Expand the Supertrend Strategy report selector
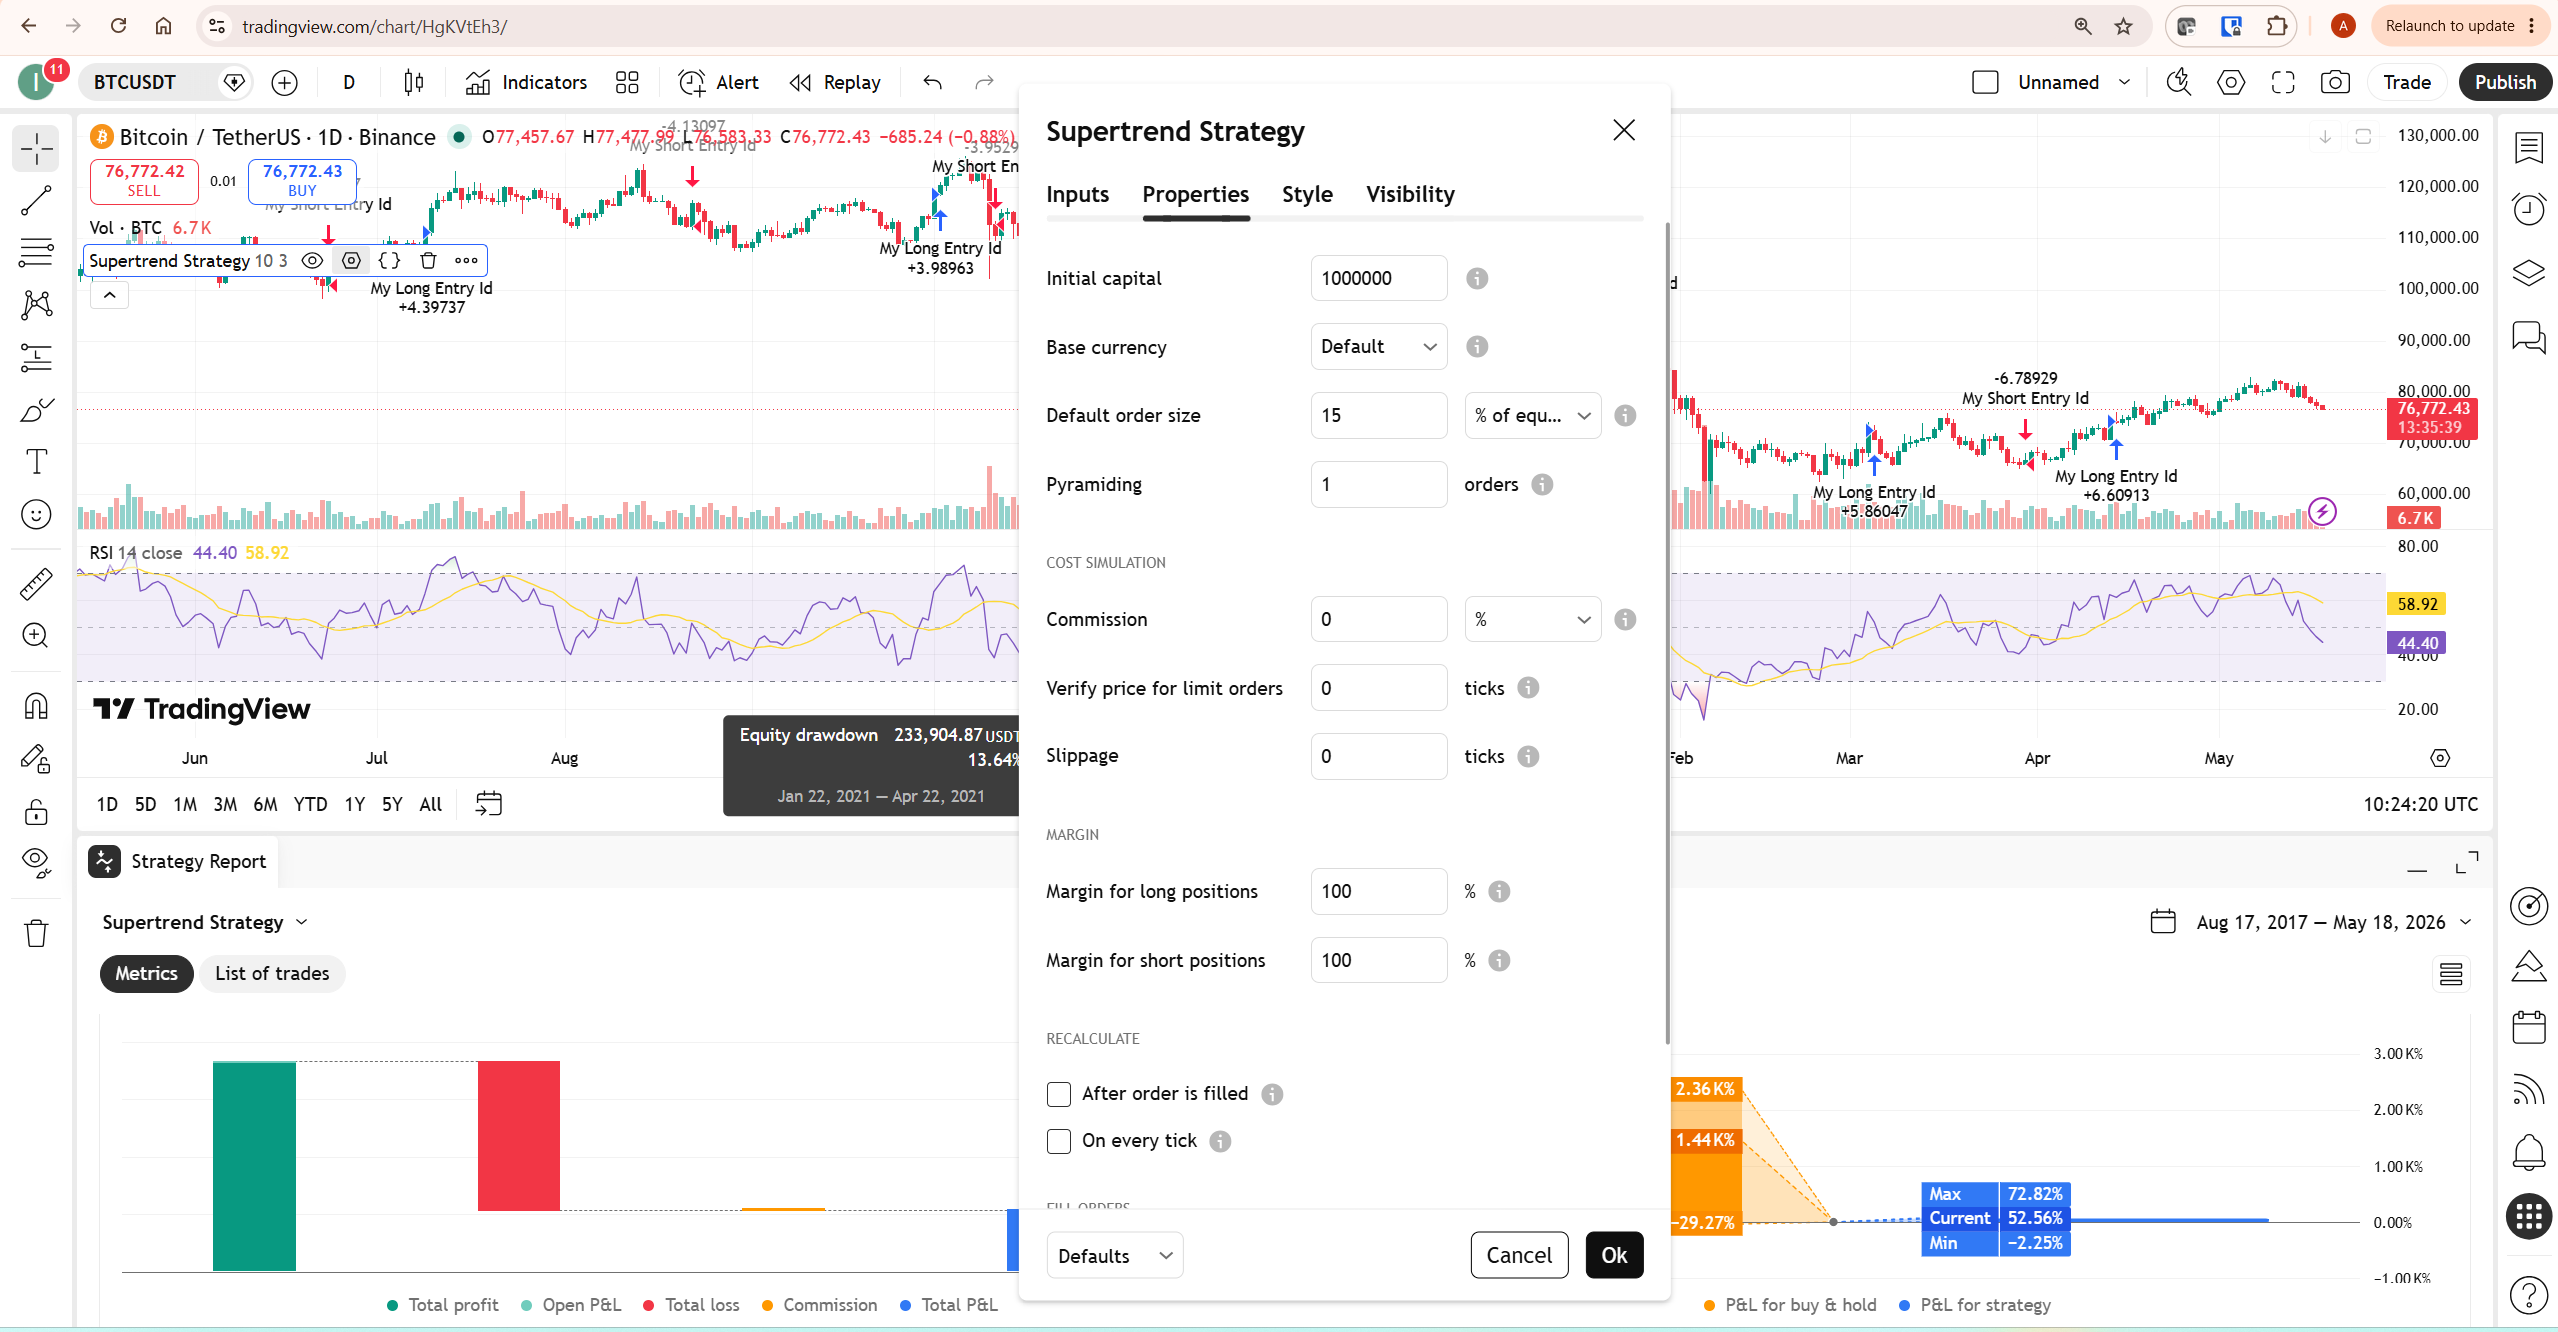The height and width of the screenshot is (1332, 2558). (206, 922)
